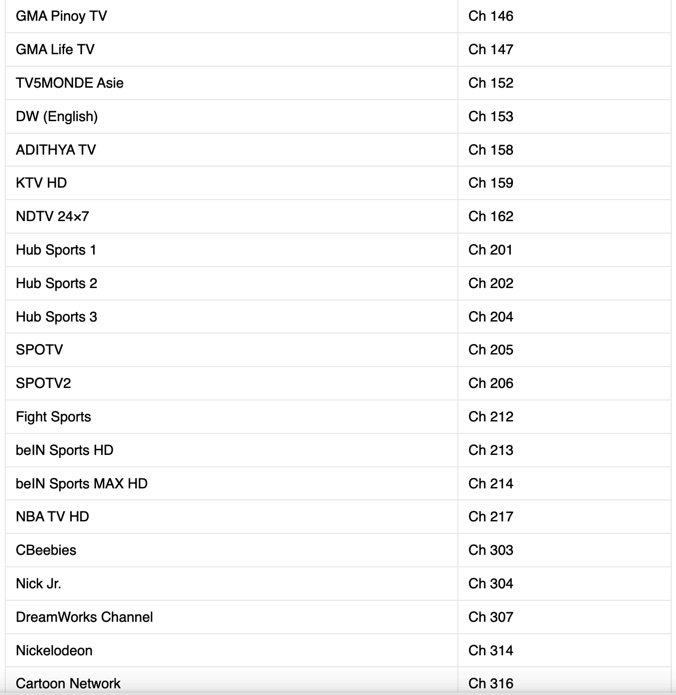
Task: Select the DW (English) entry
Action: tap(338, 116)
